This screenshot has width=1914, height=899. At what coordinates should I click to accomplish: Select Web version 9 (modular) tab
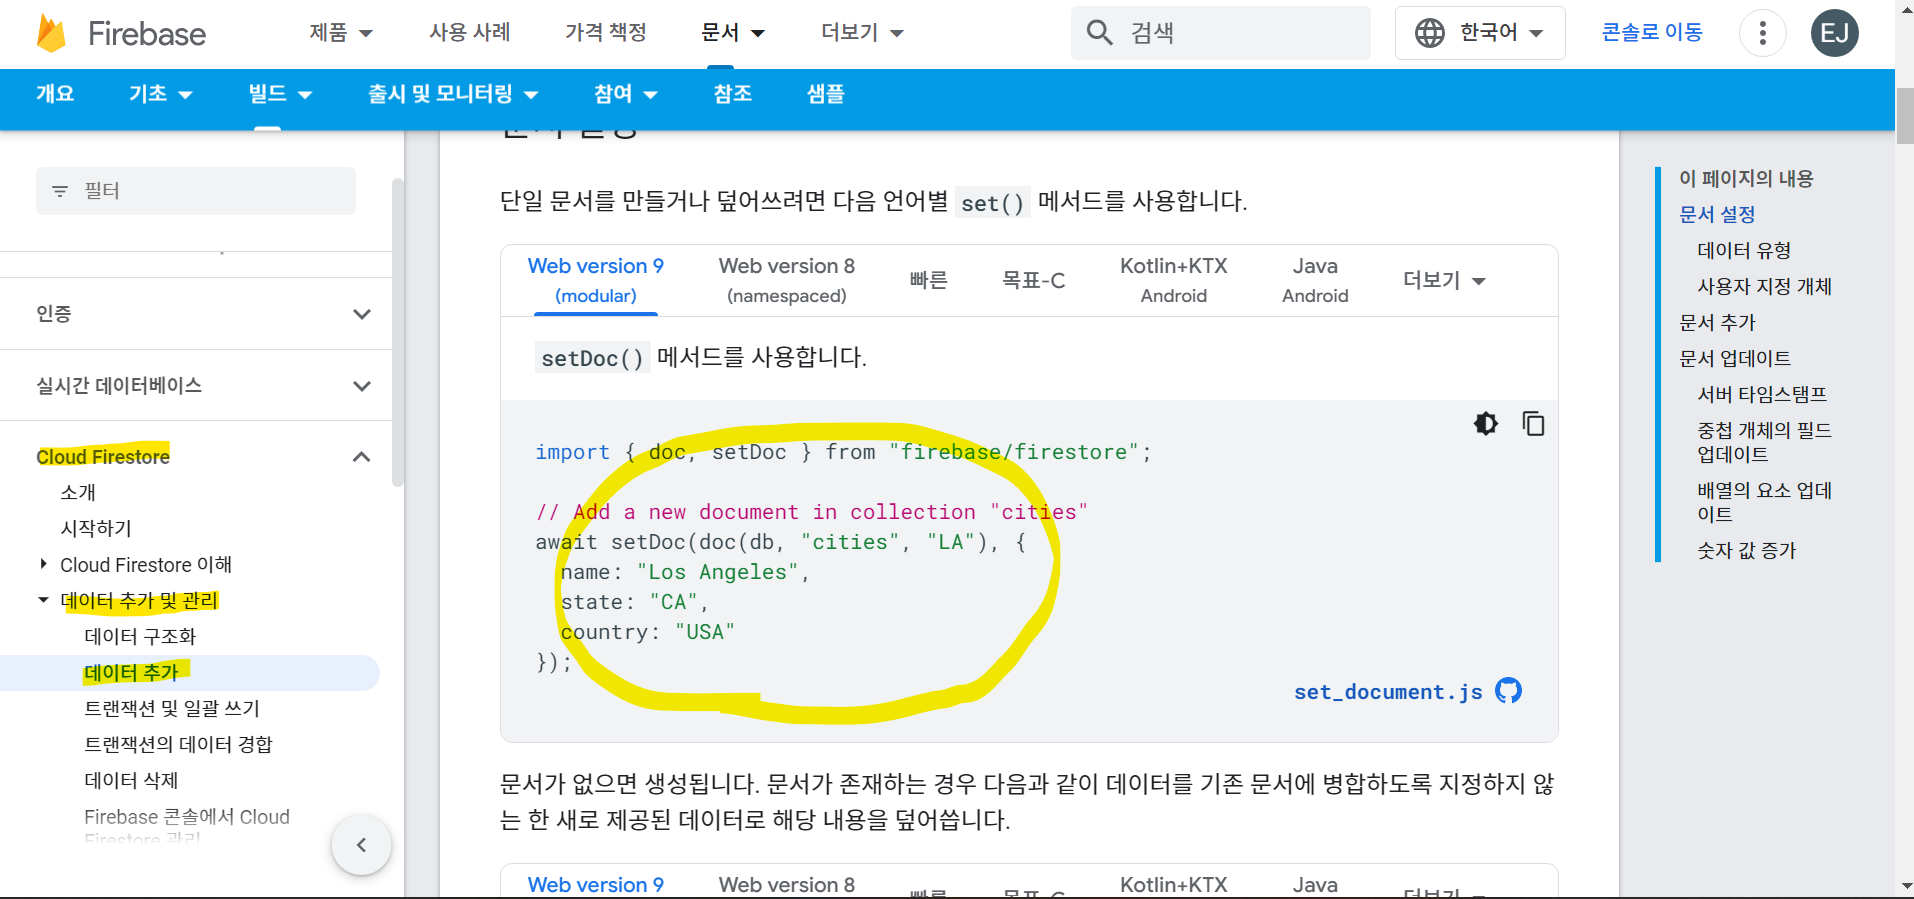click(x=596, y=281)
